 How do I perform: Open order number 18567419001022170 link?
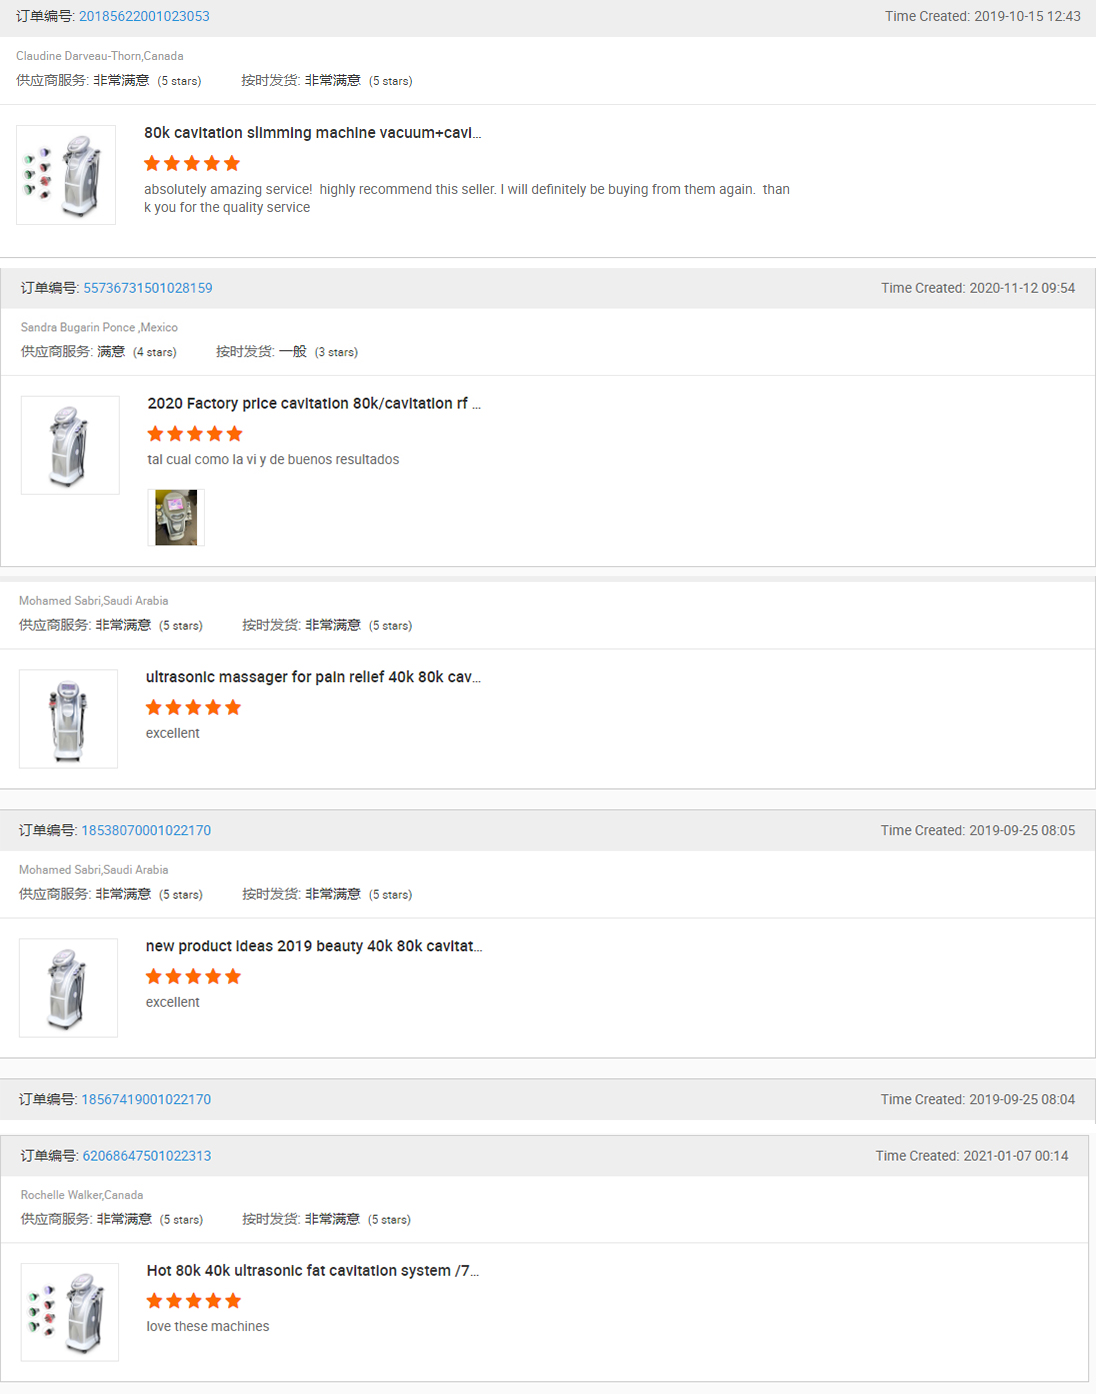(146, 1100)
